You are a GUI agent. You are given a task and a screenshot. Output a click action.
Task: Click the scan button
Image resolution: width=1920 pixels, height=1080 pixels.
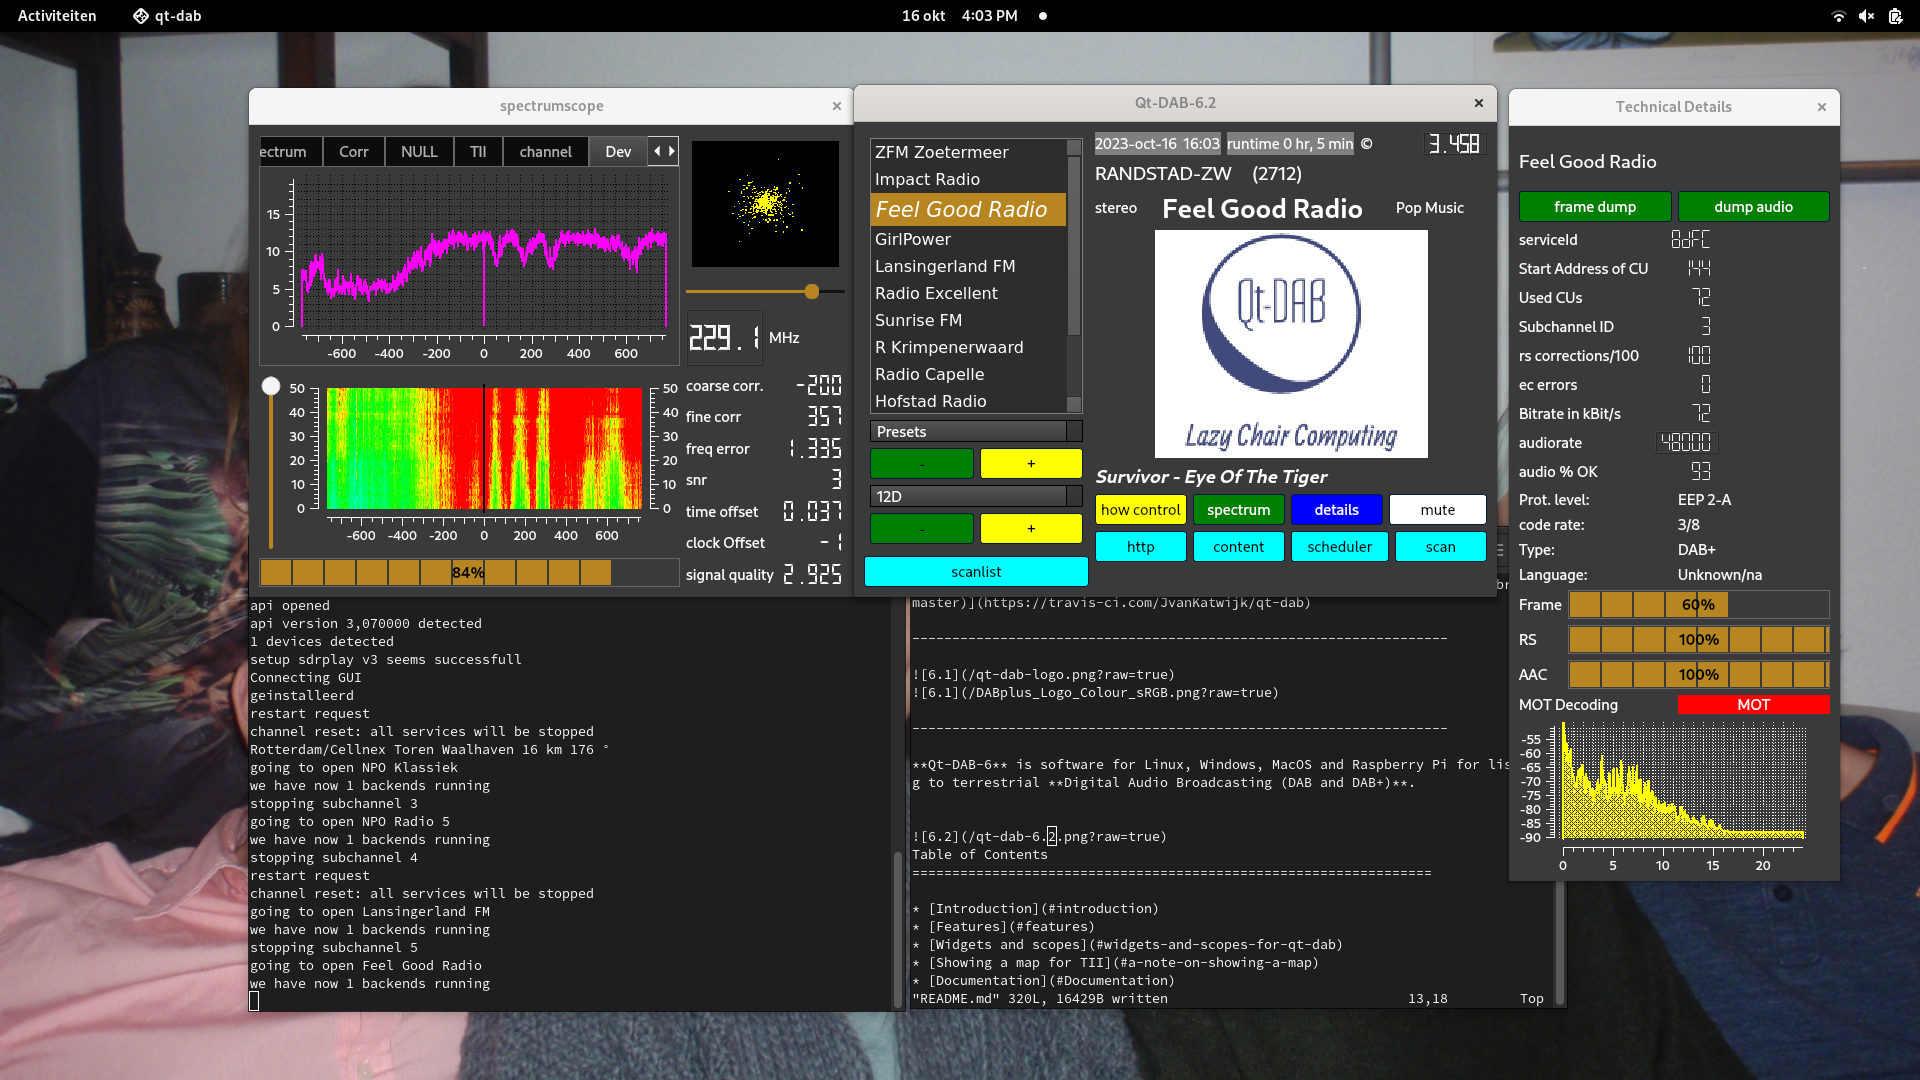(1441, 546)
